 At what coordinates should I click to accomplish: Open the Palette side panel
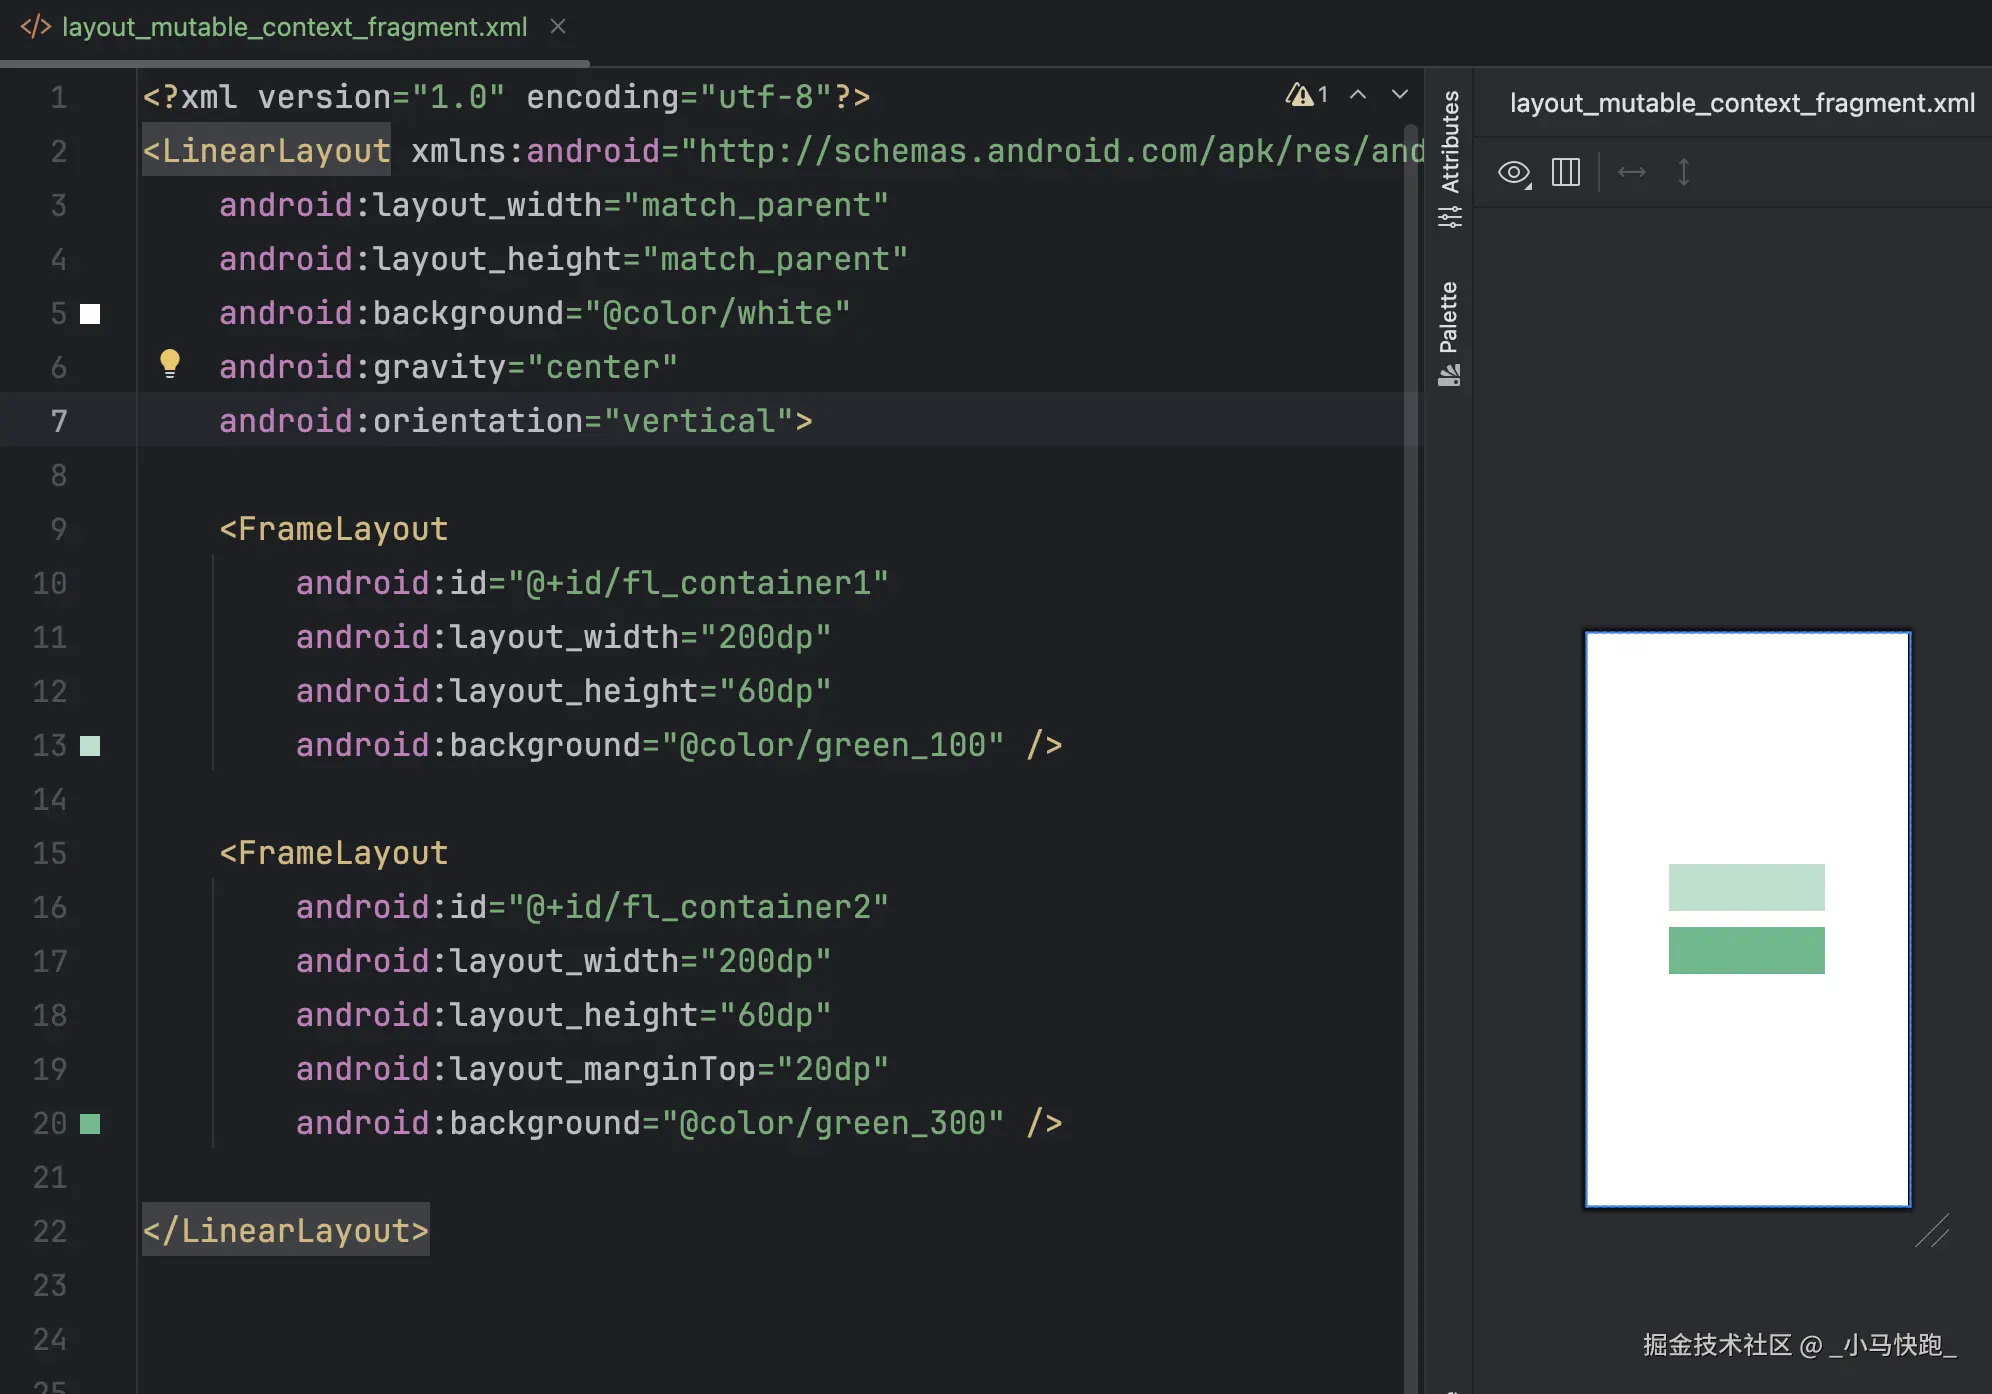pyautogui.click(x=1449, y=333)
